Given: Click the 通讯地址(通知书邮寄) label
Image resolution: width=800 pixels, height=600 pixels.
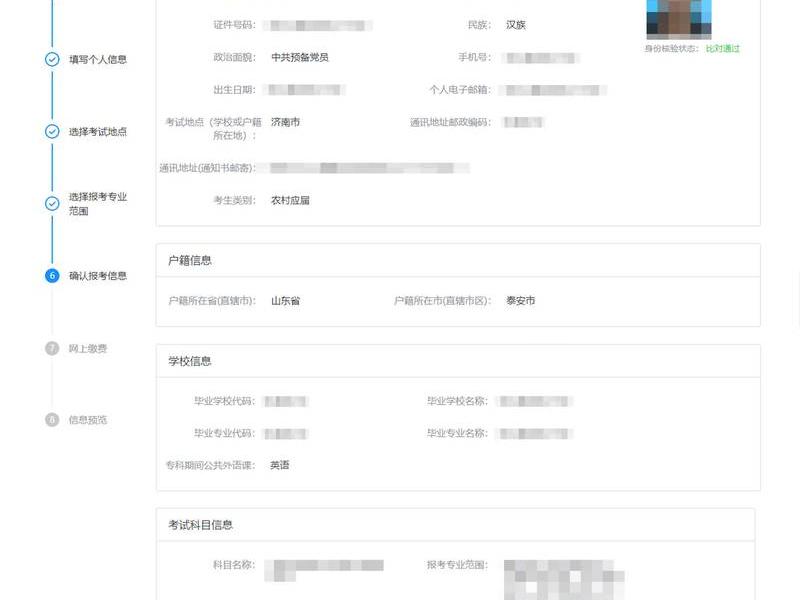Looking at the screenshot, I should click(x=207, y=168).
